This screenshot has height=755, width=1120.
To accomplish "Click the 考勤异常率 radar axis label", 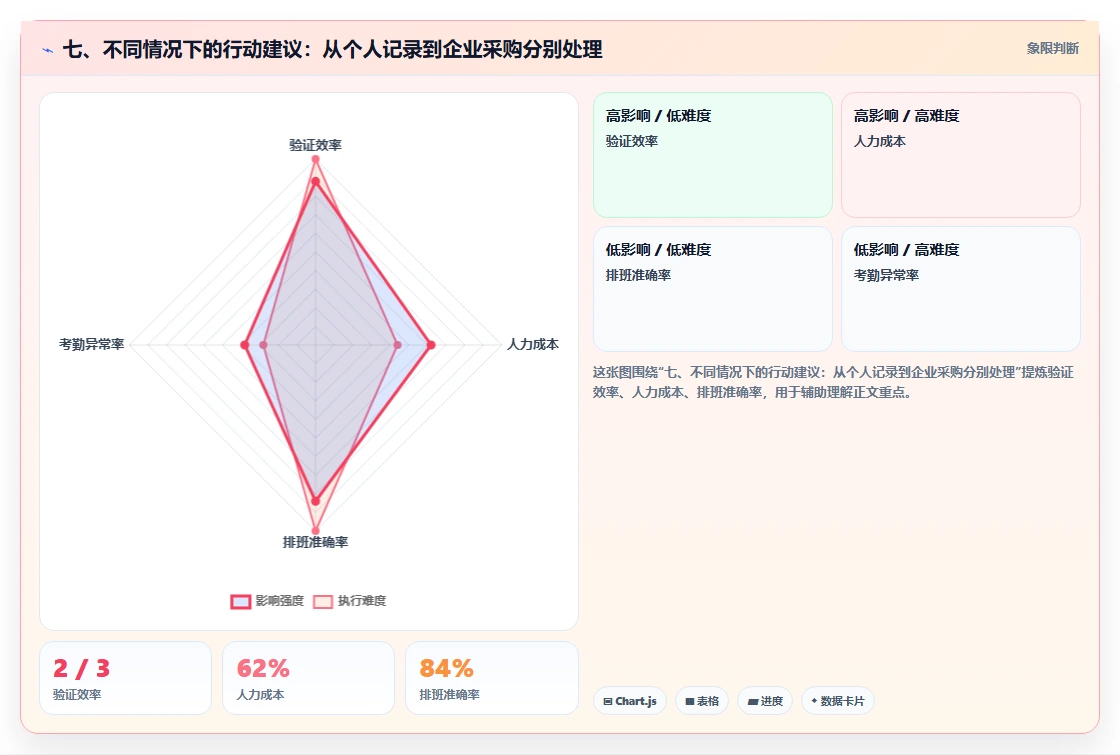I will tap(91, 344).
